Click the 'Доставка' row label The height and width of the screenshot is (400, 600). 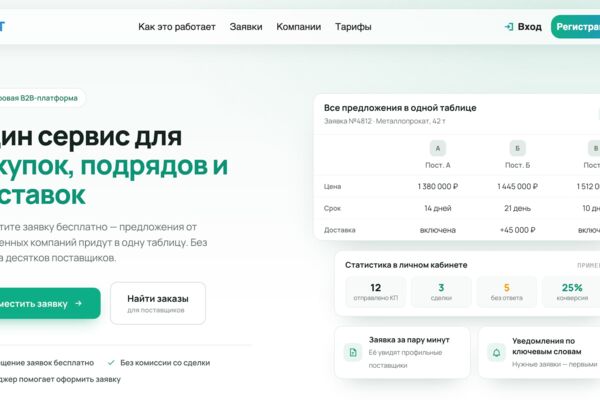click(340, 230)
